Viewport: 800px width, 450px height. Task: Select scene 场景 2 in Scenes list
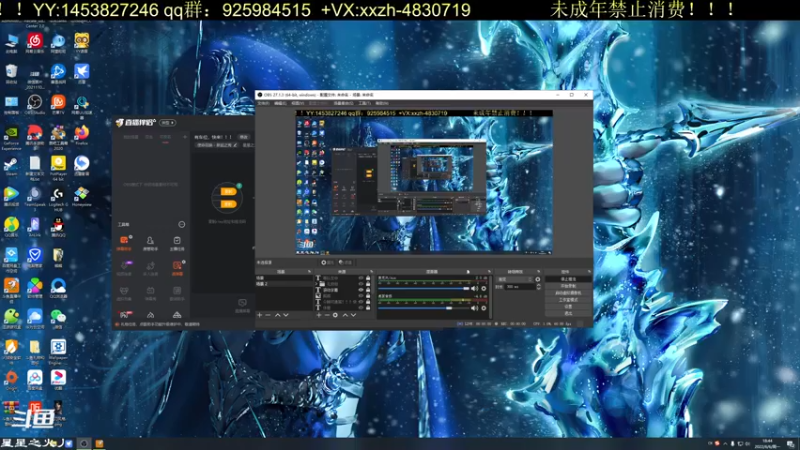click(x=284, y=284)
